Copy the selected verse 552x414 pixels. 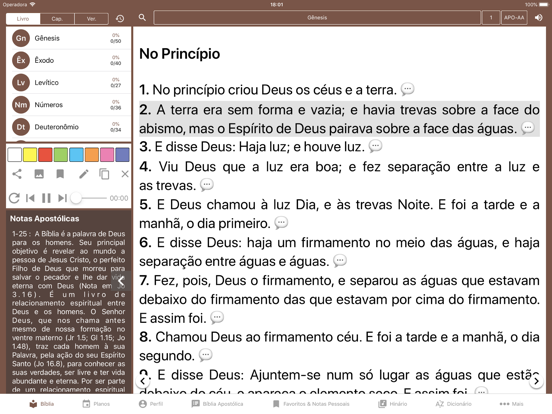tap(104, 174)
